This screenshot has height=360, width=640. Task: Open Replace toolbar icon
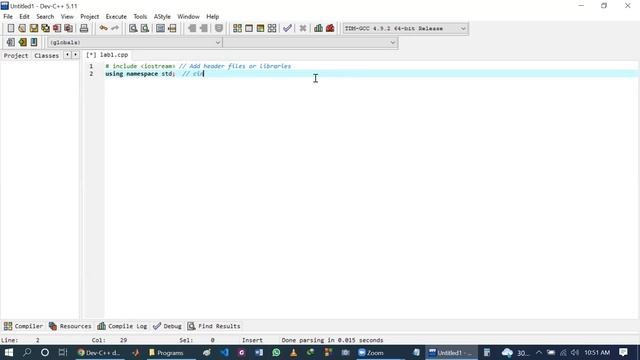click(144, 28)
